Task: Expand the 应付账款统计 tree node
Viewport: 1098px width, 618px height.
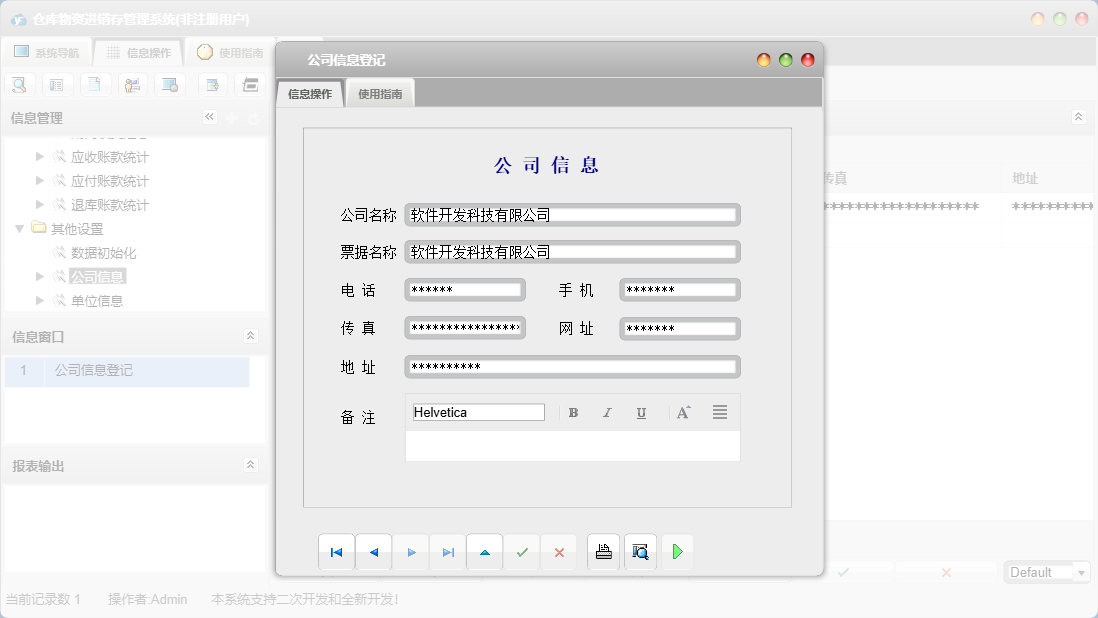Action: [40, 181]
